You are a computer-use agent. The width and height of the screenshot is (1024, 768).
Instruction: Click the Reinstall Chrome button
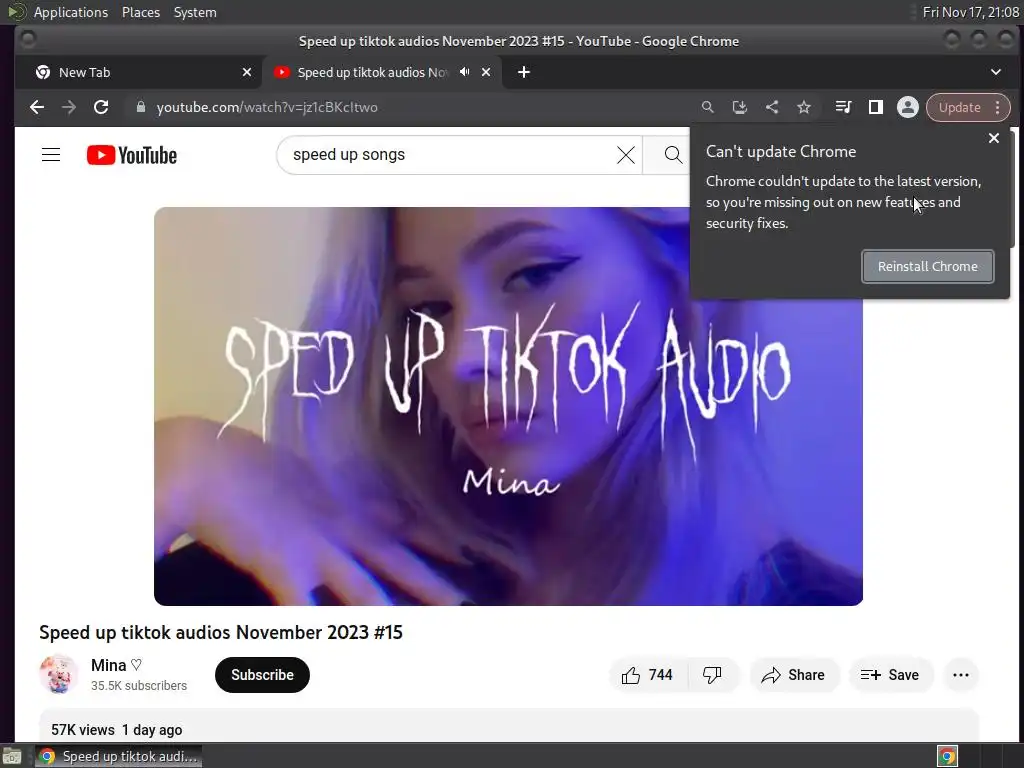927,266
